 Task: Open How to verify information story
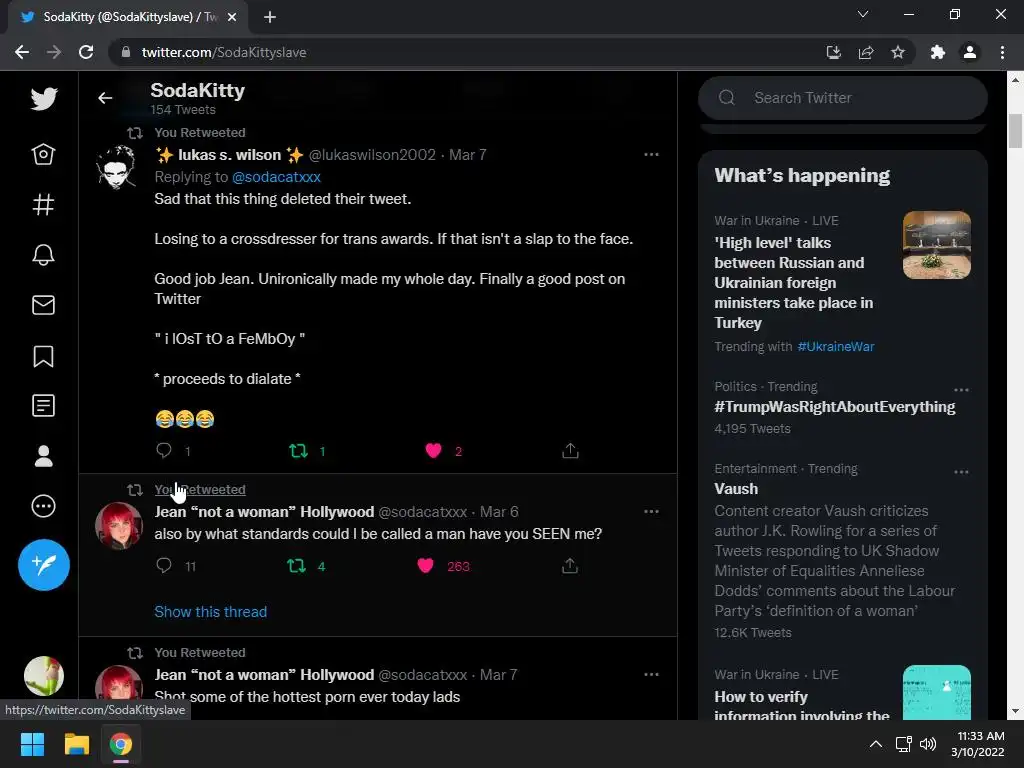(802, 706)
